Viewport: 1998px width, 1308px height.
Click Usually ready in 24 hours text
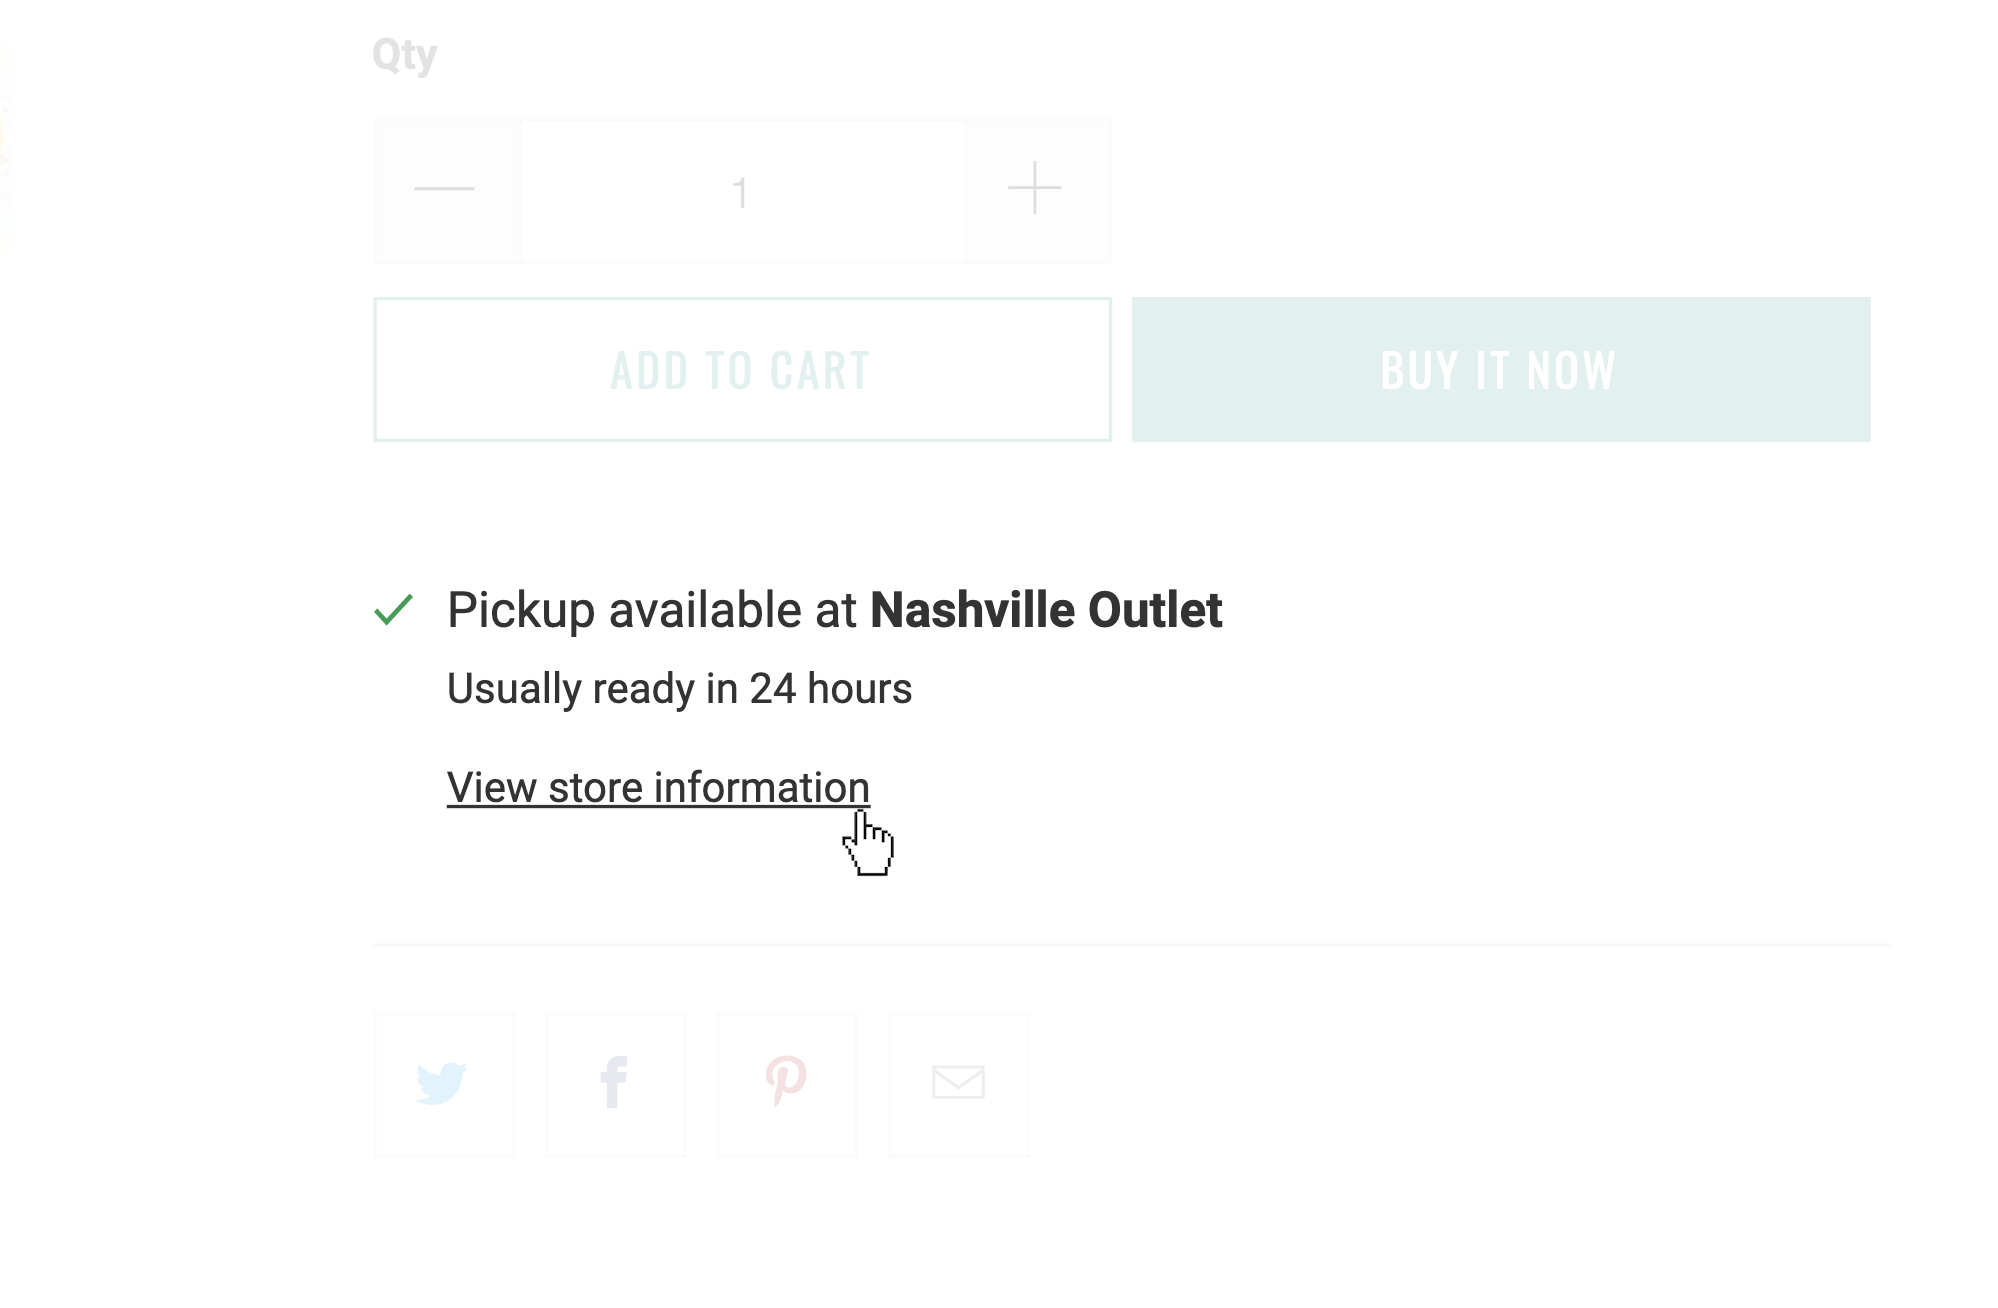click(680, 688)
